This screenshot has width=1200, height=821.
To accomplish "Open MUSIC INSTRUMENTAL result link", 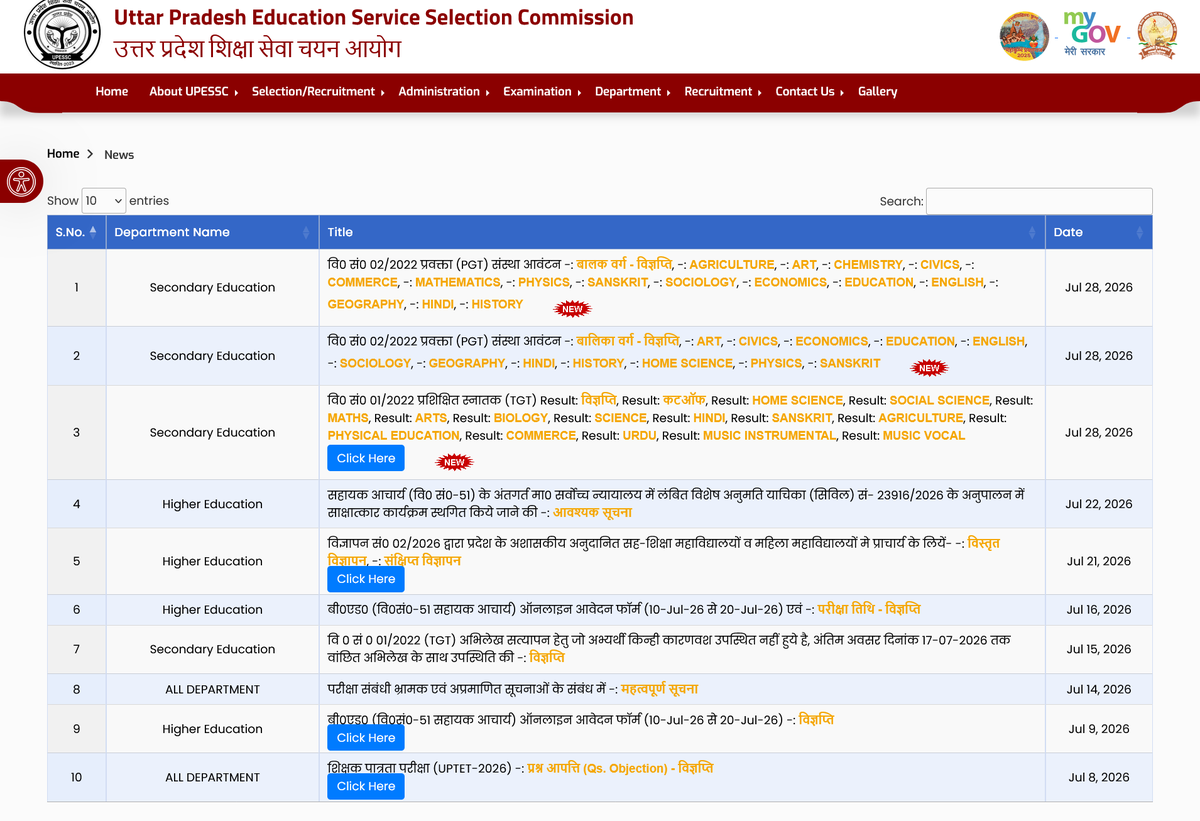I will tap(769, 436).
